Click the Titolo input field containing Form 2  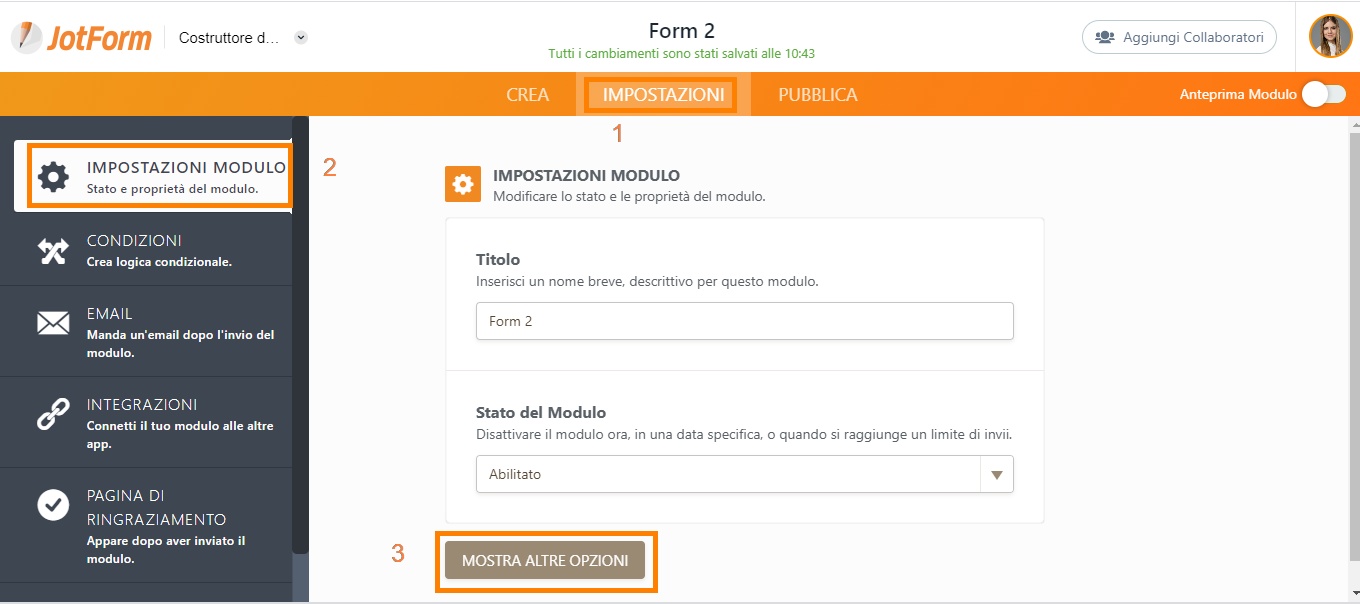pyautogui.click(x=745, y=321)
